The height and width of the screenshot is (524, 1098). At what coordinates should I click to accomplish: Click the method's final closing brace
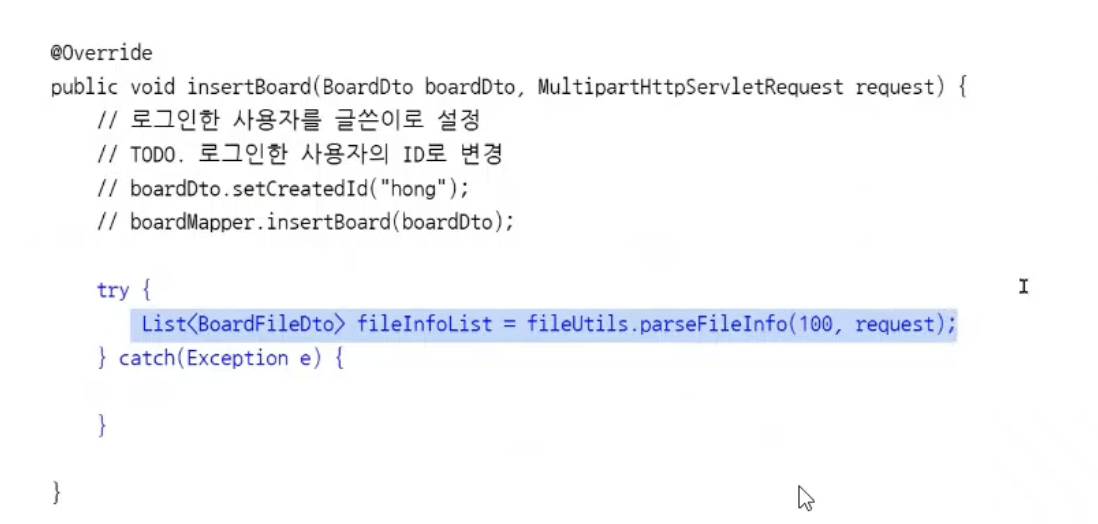tap(57, 493)
